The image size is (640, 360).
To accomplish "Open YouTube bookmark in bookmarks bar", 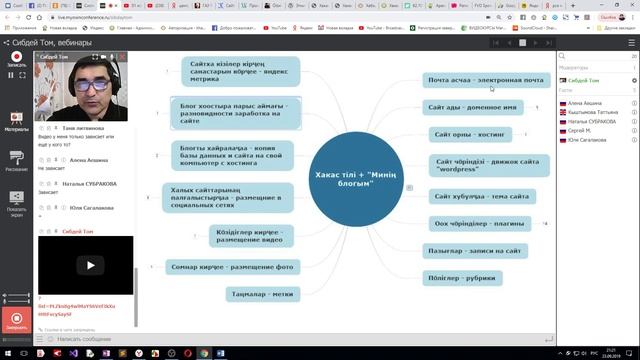I will [x=275, y=28].
